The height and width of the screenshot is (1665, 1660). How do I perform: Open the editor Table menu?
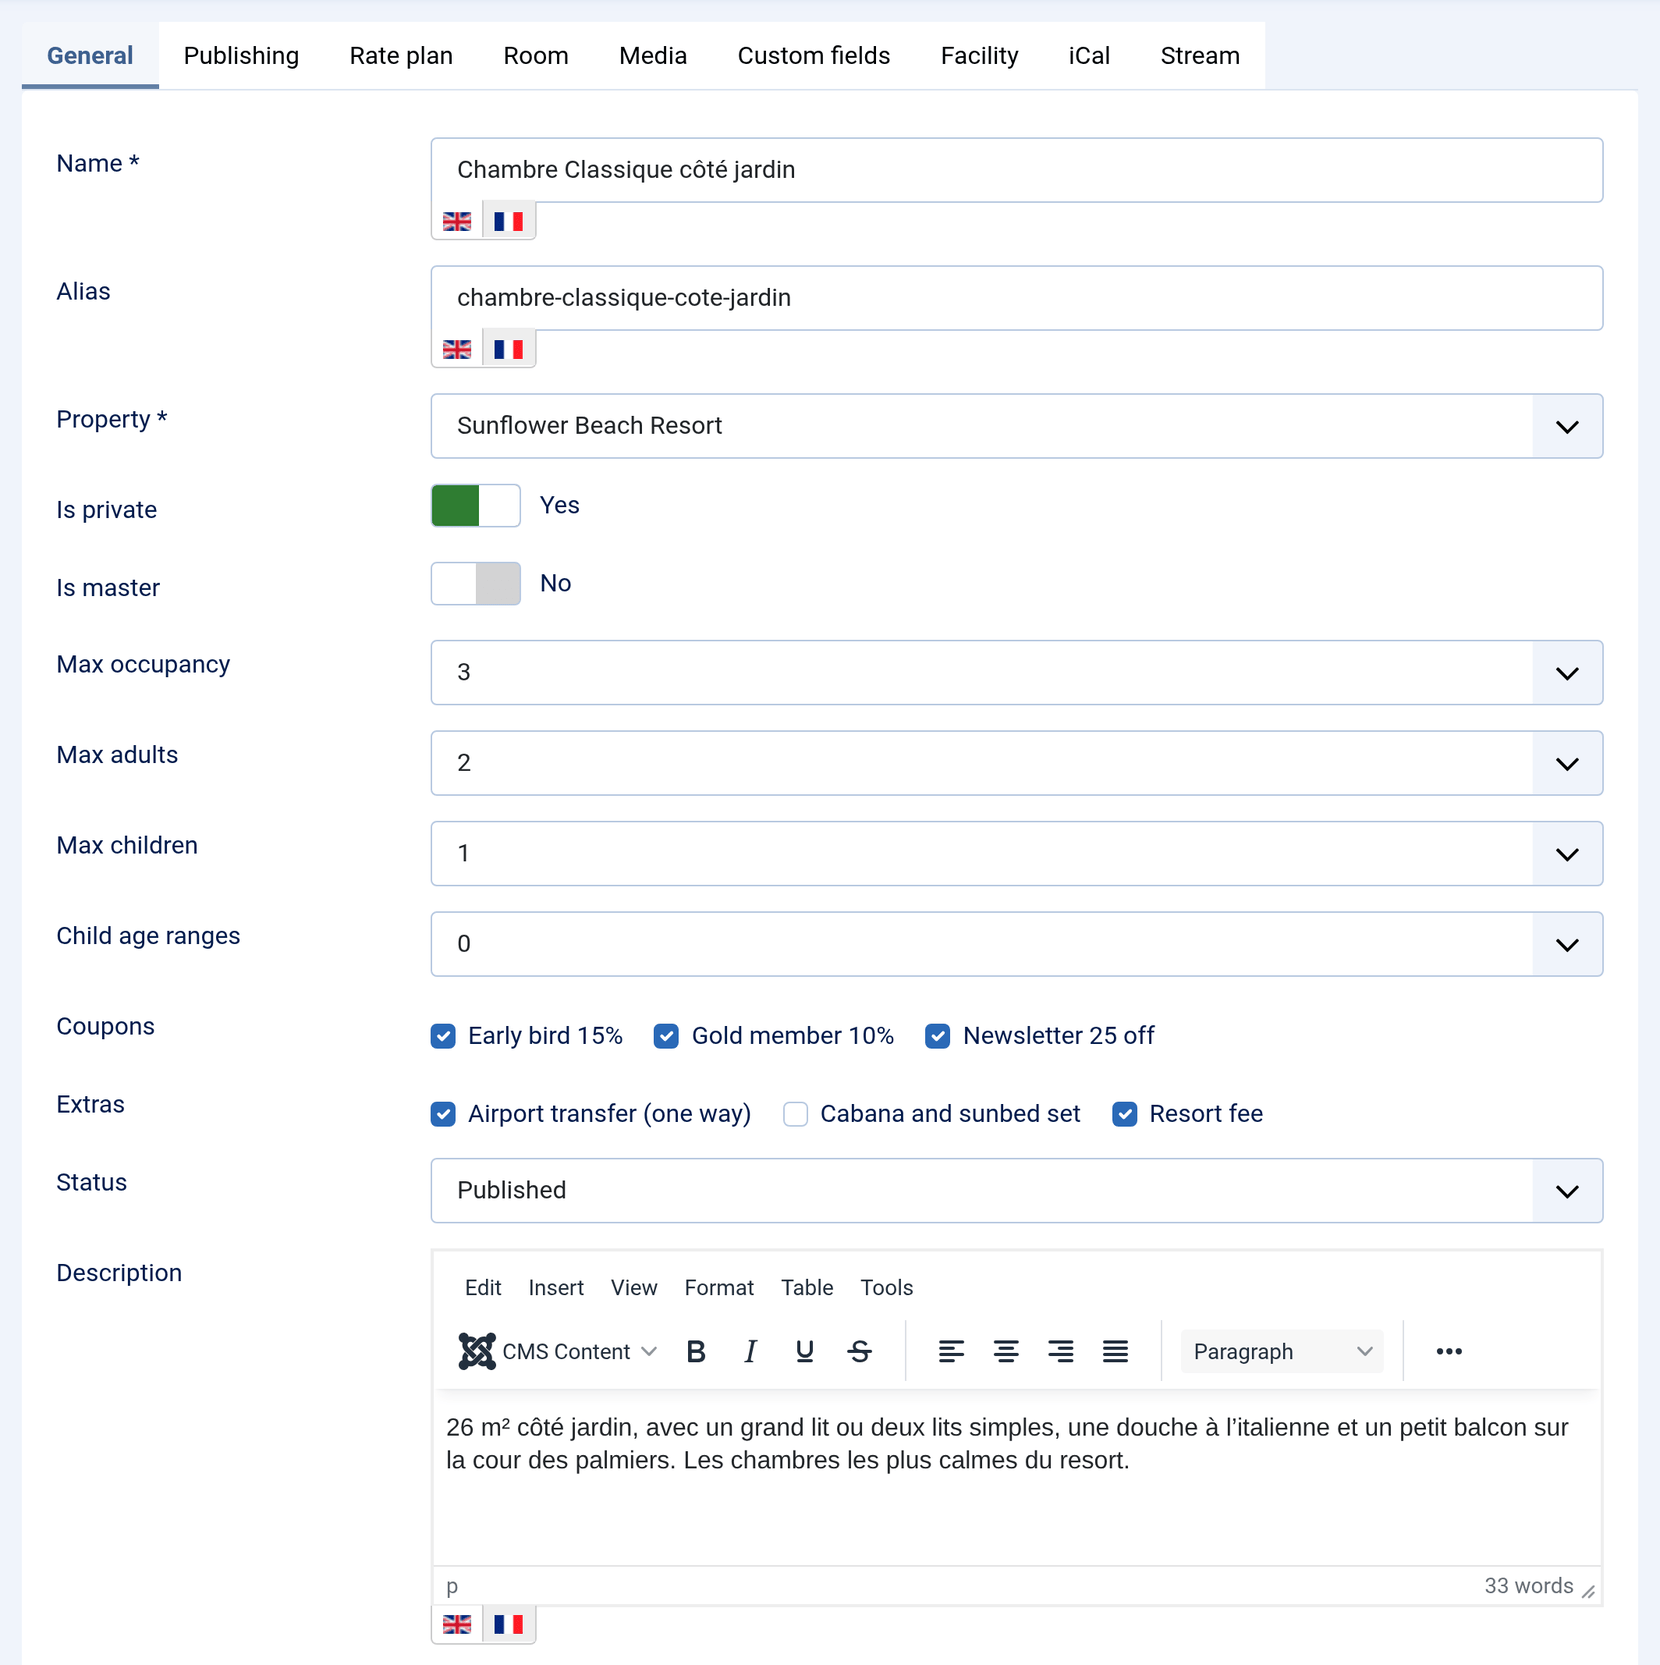click(x=807, y=1288)
